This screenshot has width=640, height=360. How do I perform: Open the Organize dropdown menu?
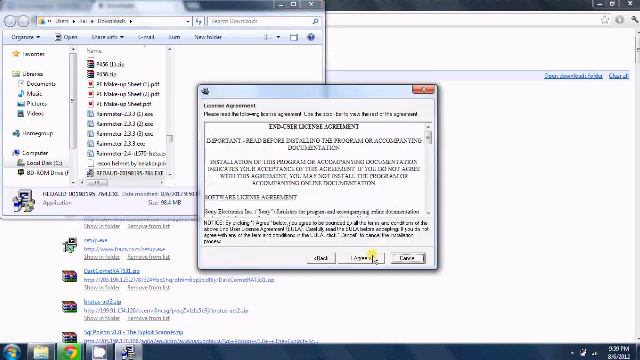[26, 37]
